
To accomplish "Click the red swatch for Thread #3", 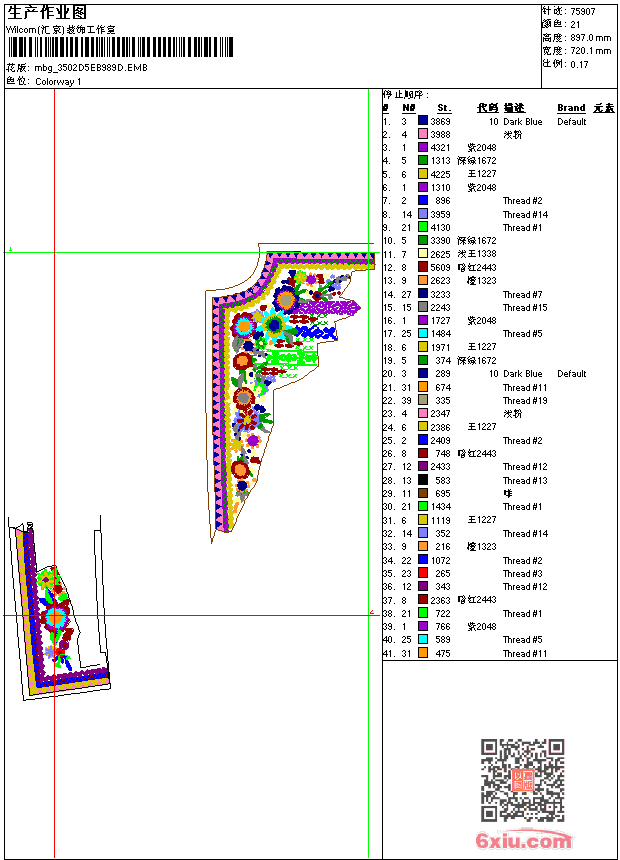I will click(423, 573).
